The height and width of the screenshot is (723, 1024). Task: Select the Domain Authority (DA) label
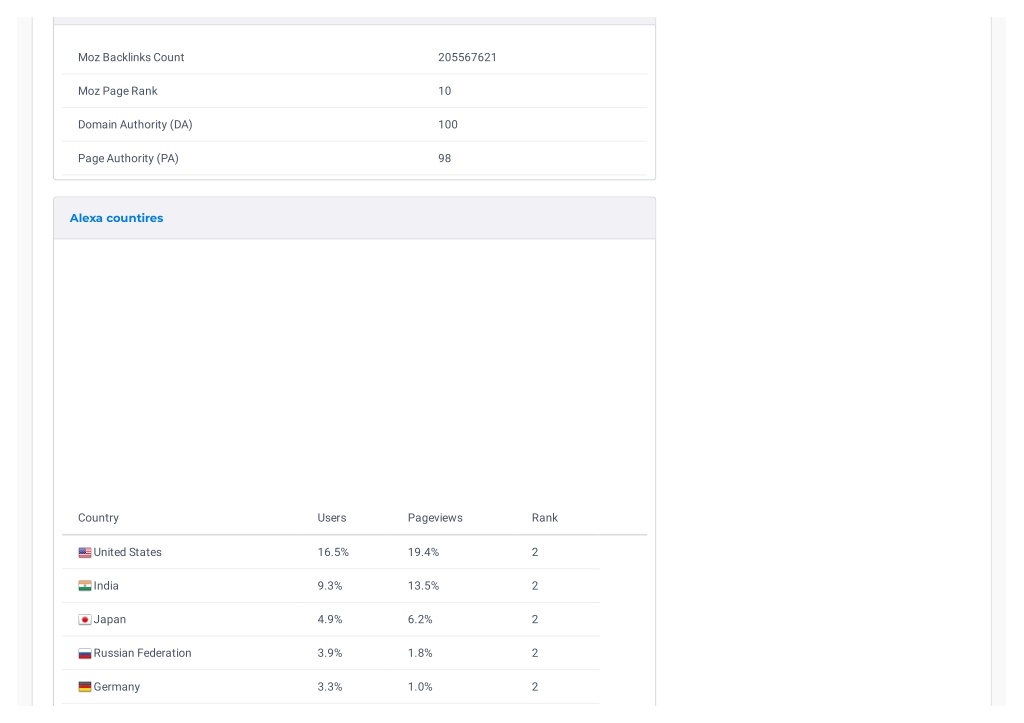[x=135, y=125]
